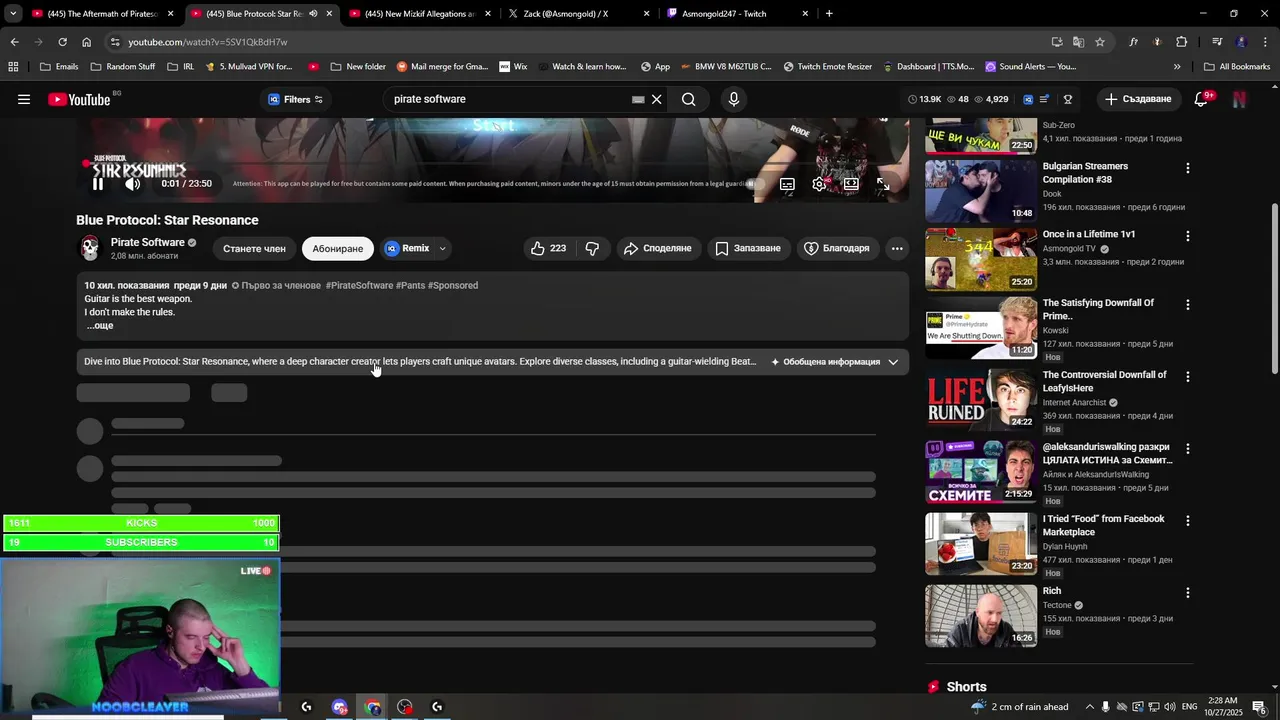Run search with the magnifier button
The image size is (1280, 720).
(x=688, y=99)
